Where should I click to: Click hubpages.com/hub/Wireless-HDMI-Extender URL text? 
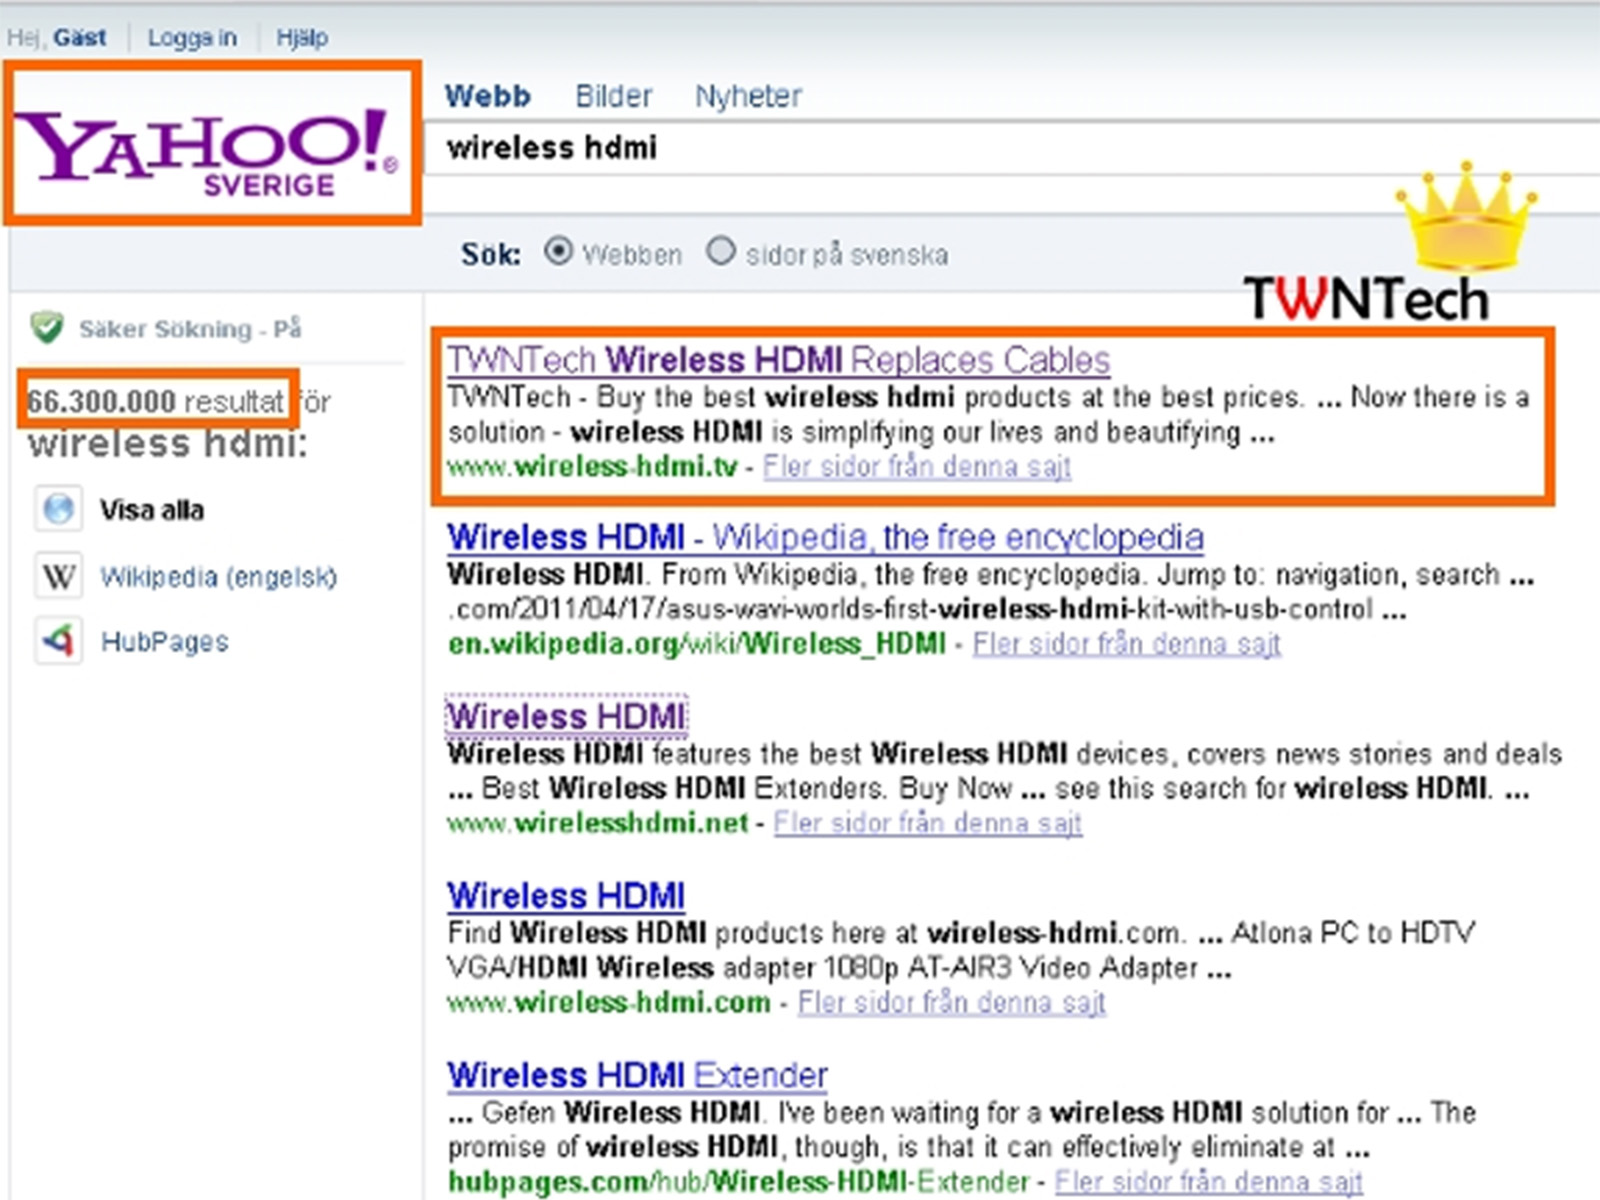(738, 1182)
